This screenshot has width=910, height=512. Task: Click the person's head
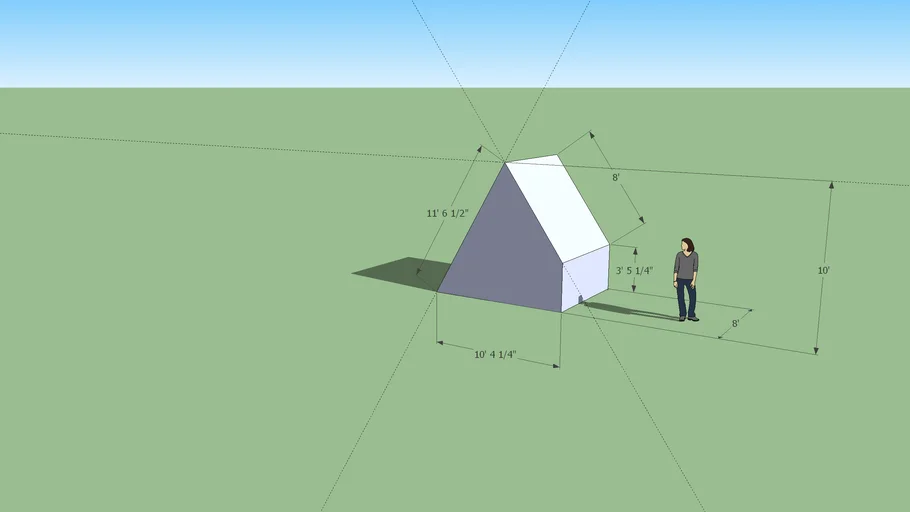tap(687, 245)
